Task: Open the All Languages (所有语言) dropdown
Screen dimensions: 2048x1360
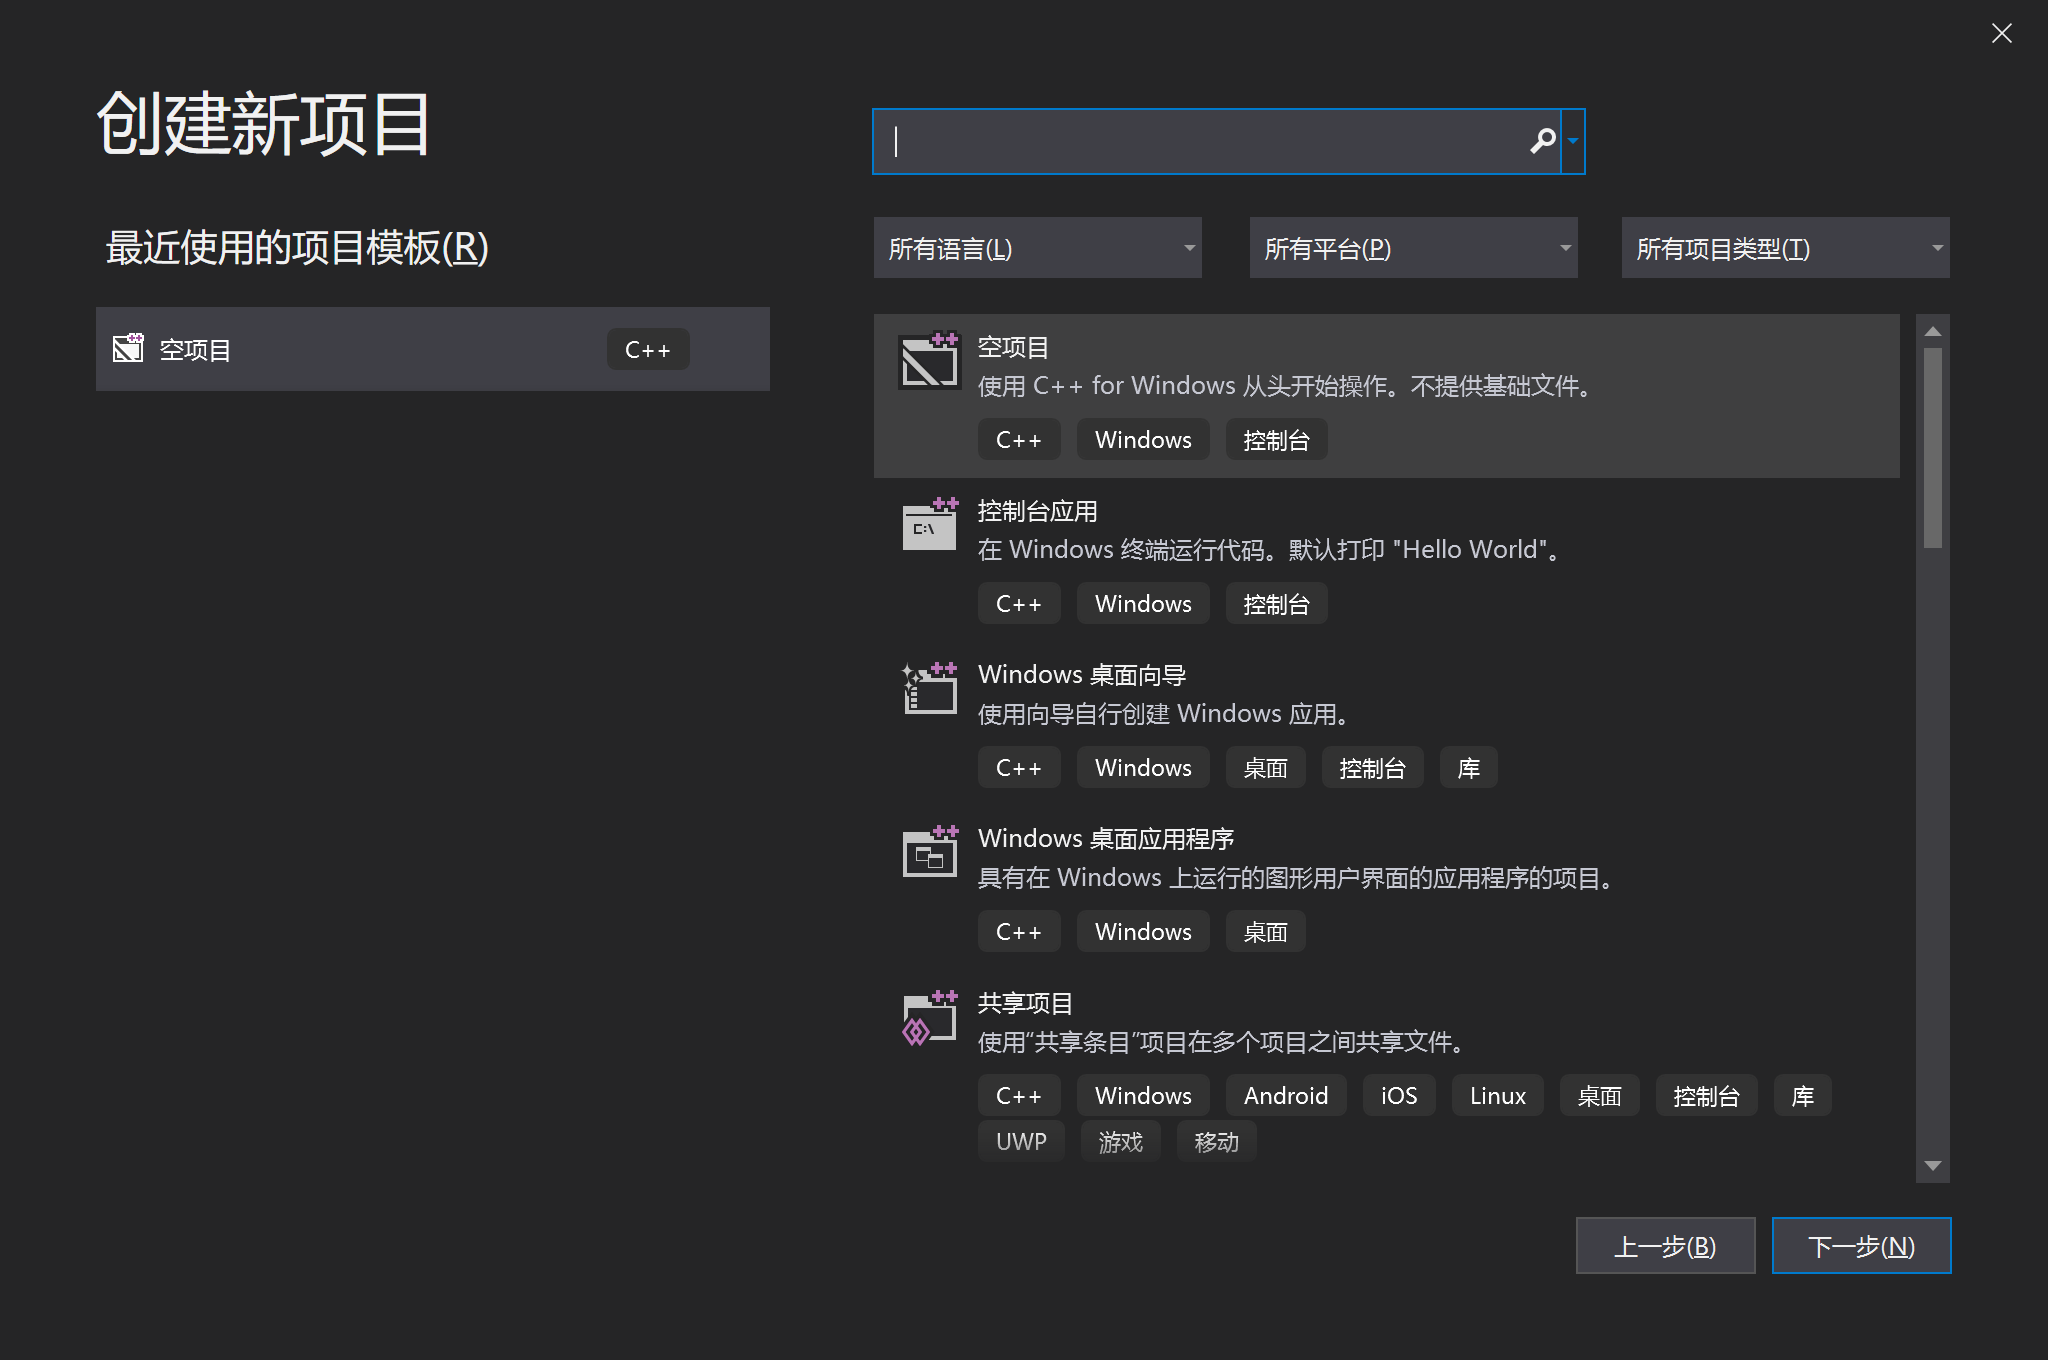Action: [1037, 248]
